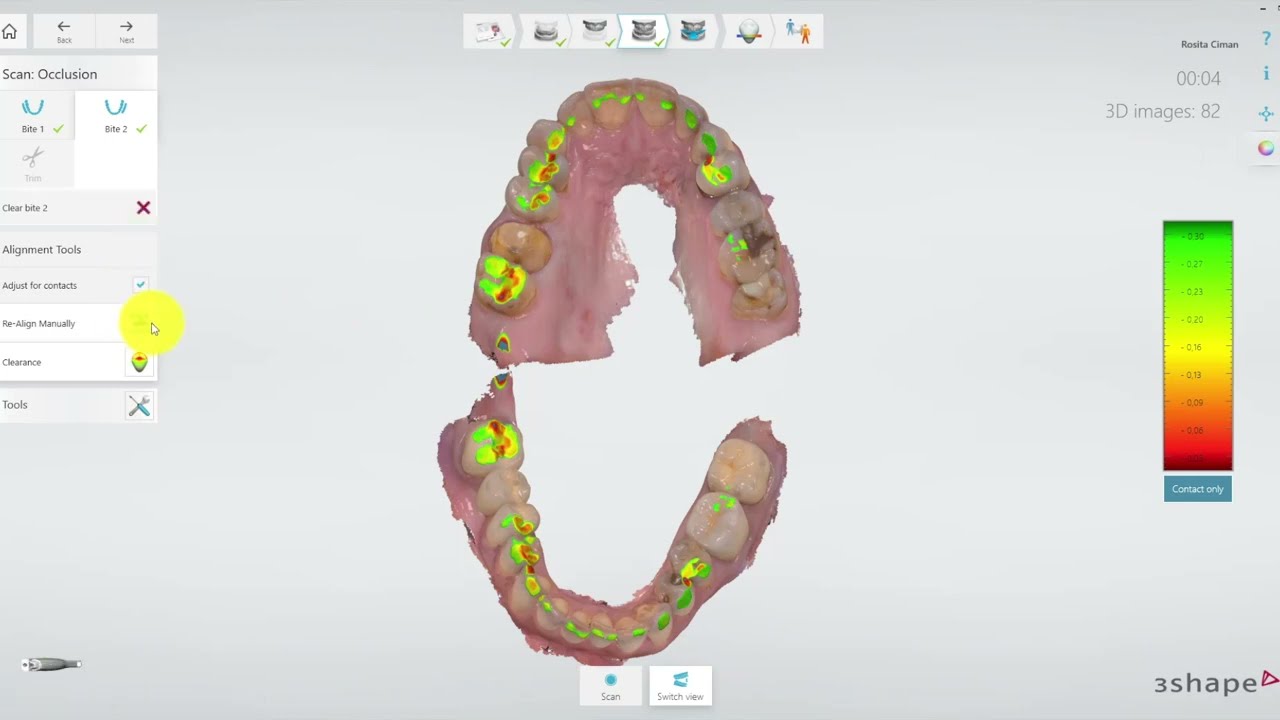Click the Scan: Occlusion title
Viewport: 1280px width, 720px height.
point(49,74)
